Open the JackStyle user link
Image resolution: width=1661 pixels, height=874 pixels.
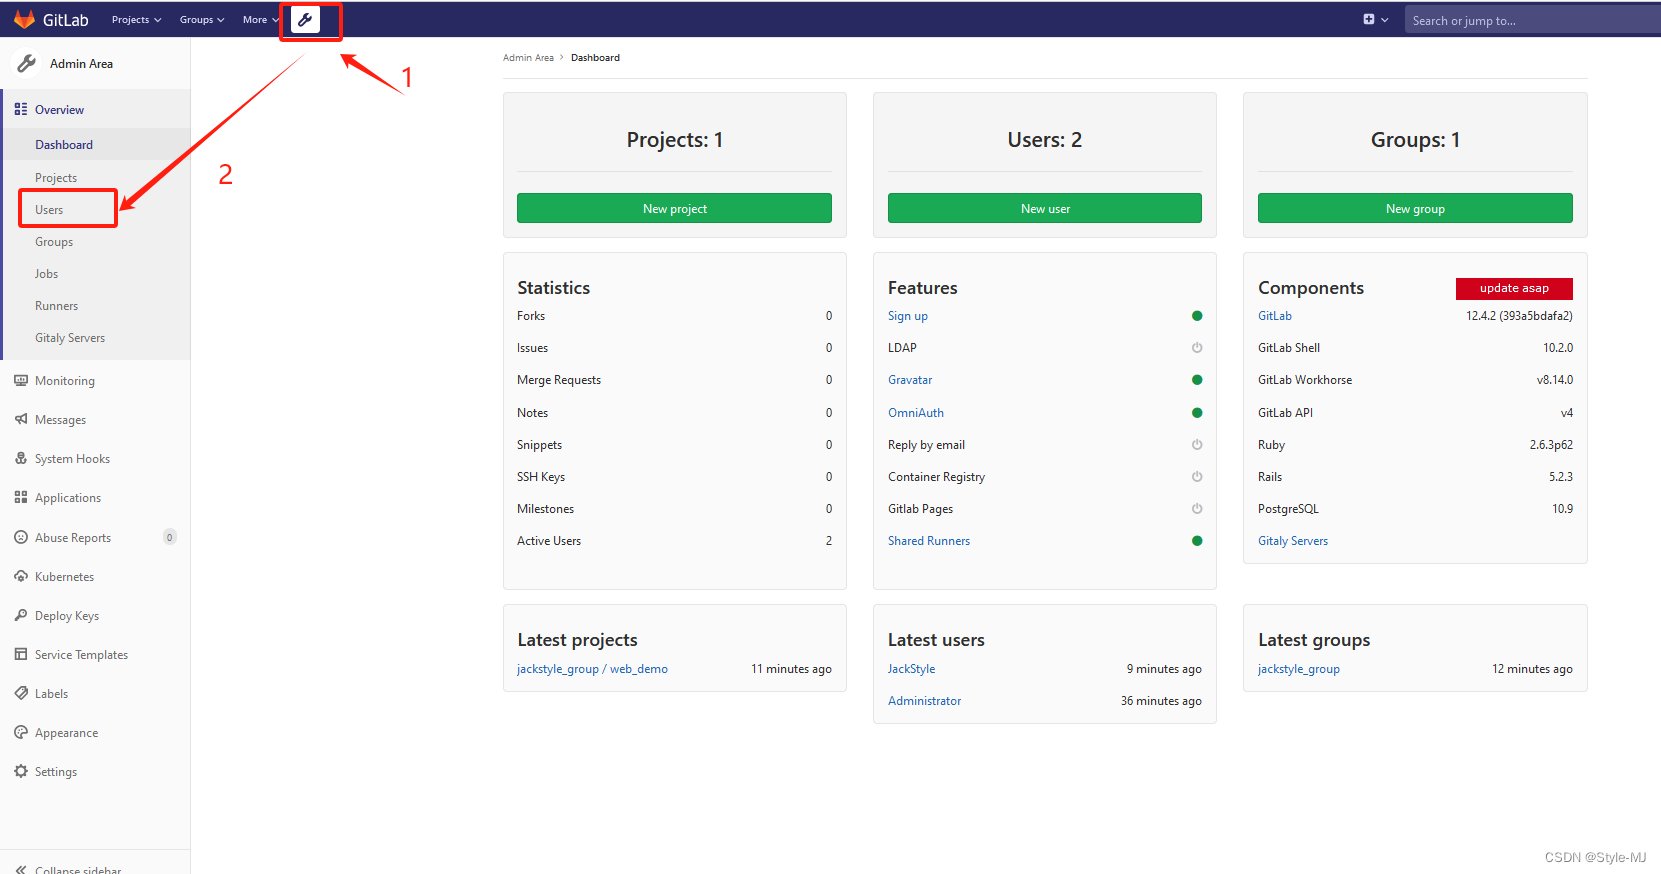click(x=912, y=669)
